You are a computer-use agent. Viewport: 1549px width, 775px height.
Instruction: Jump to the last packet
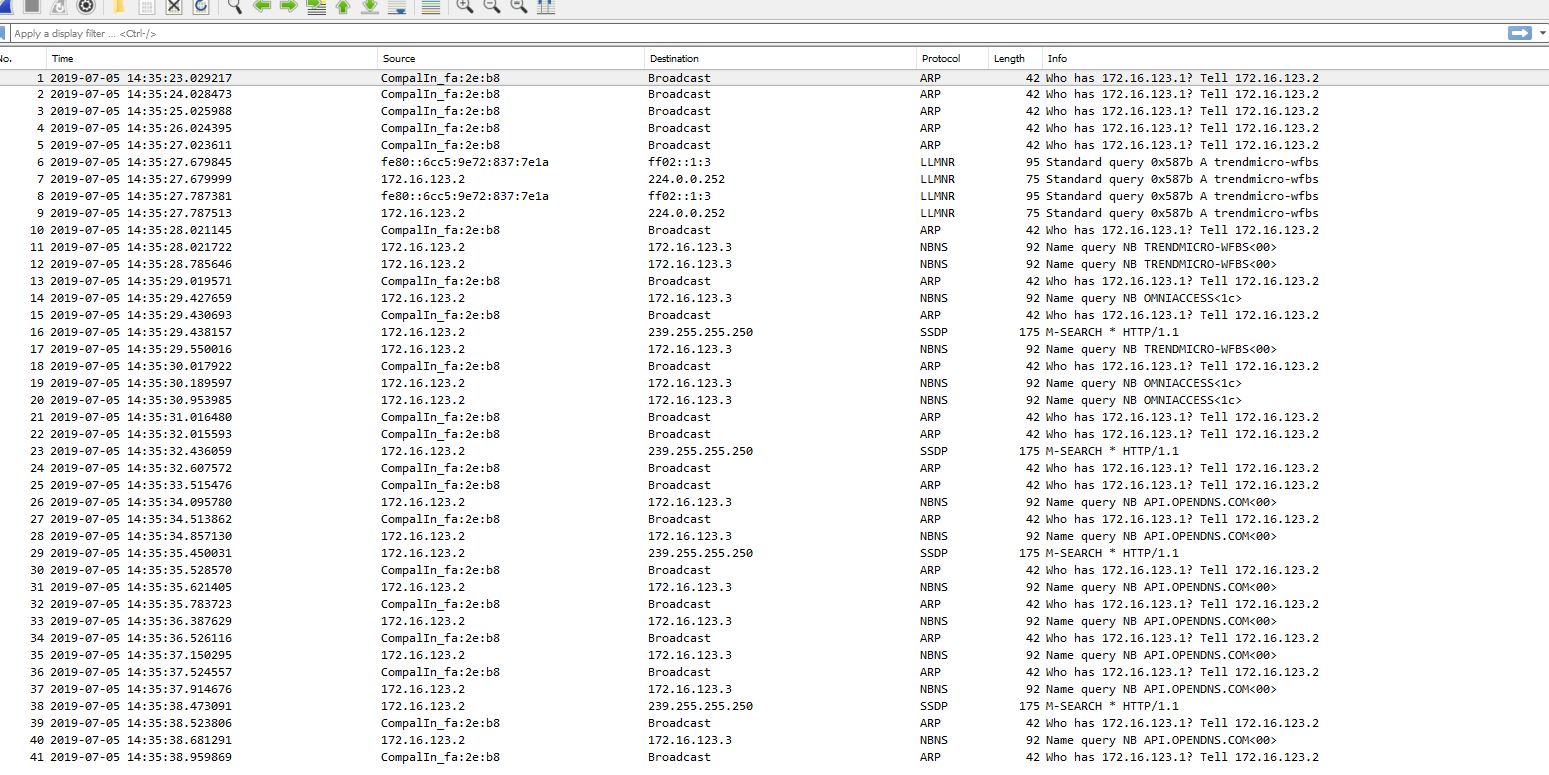coord(370,6)
